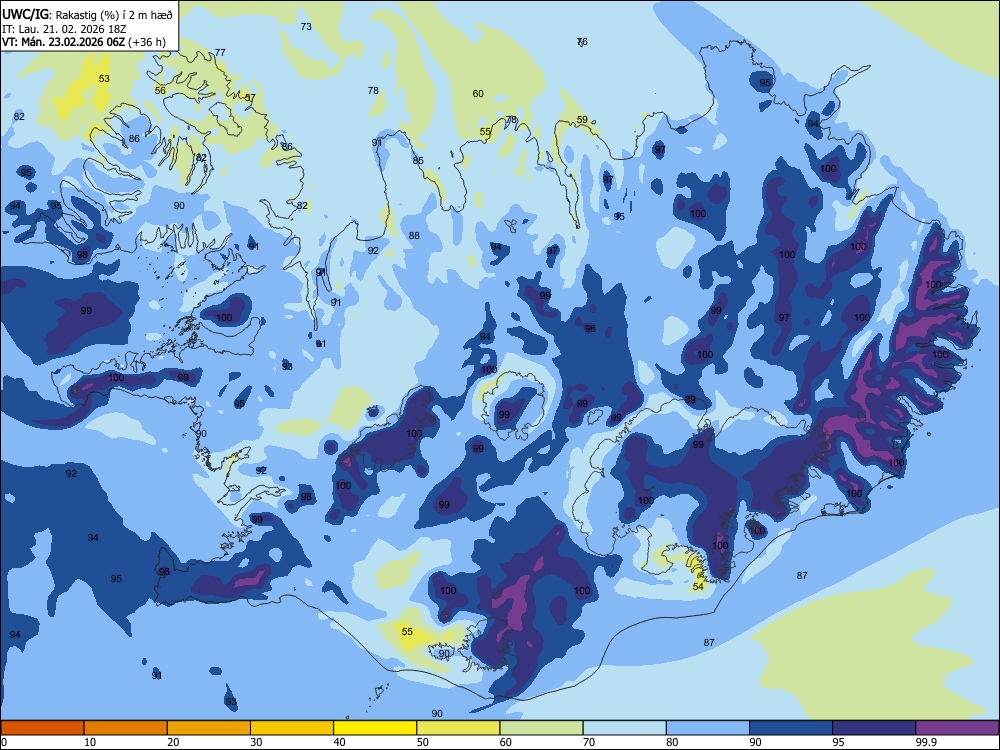Select the '10' legend scale tick label

(90, 742)
